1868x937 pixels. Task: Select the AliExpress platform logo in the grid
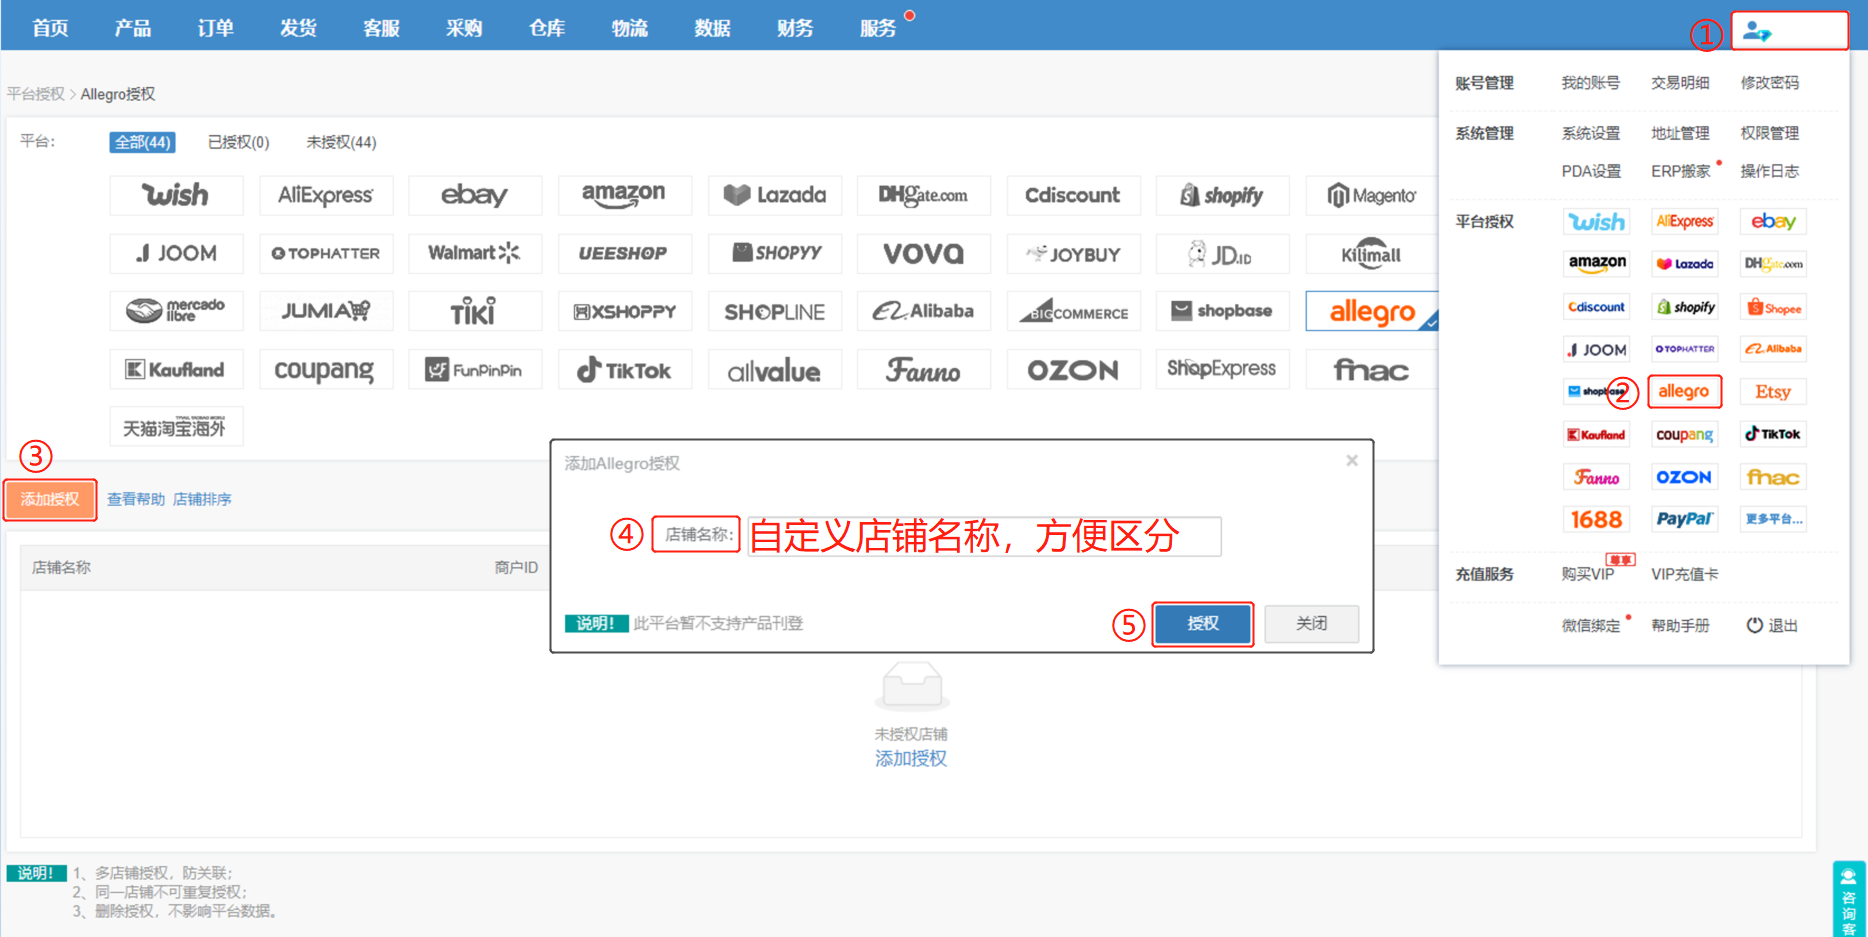pos(325,195)
